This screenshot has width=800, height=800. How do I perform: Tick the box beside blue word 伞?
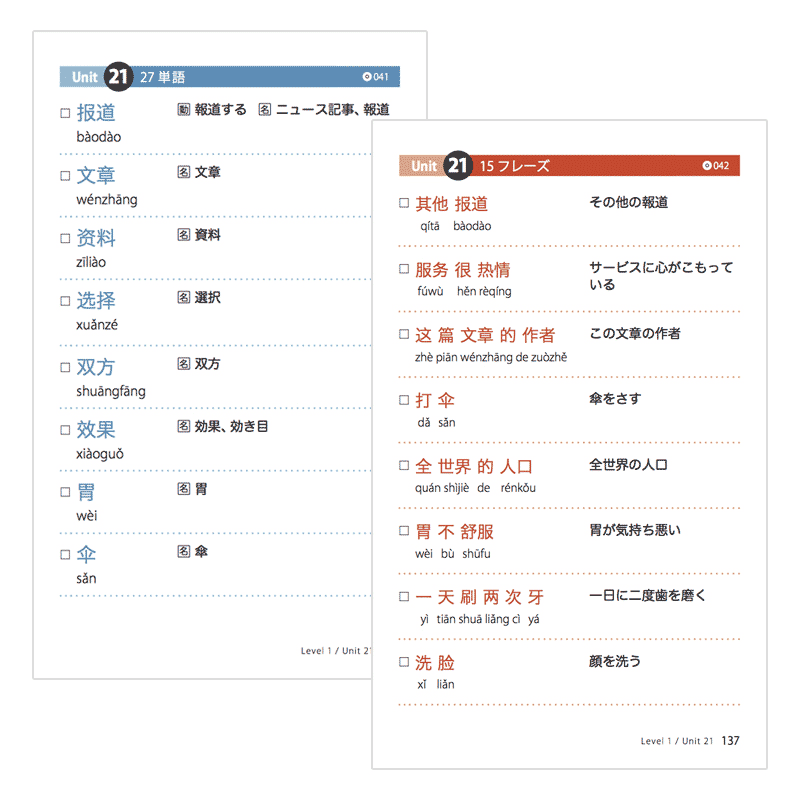pyautogui.click(x=65, y=555)
